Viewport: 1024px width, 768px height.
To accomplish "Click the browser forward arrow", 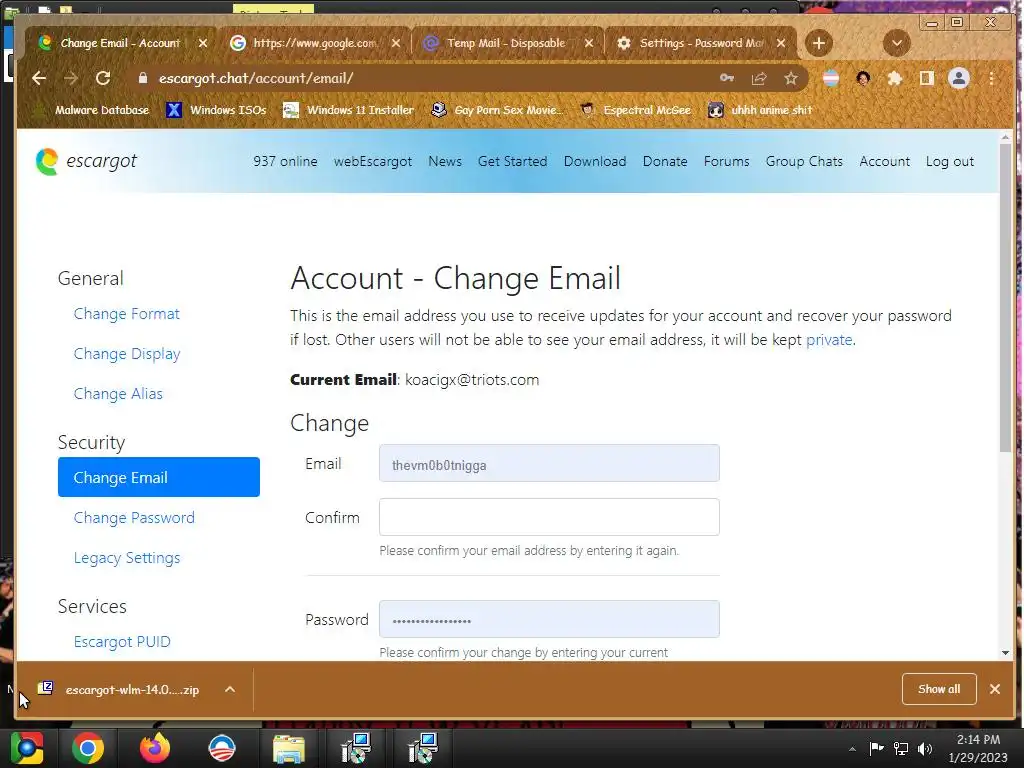I will 71,78.
